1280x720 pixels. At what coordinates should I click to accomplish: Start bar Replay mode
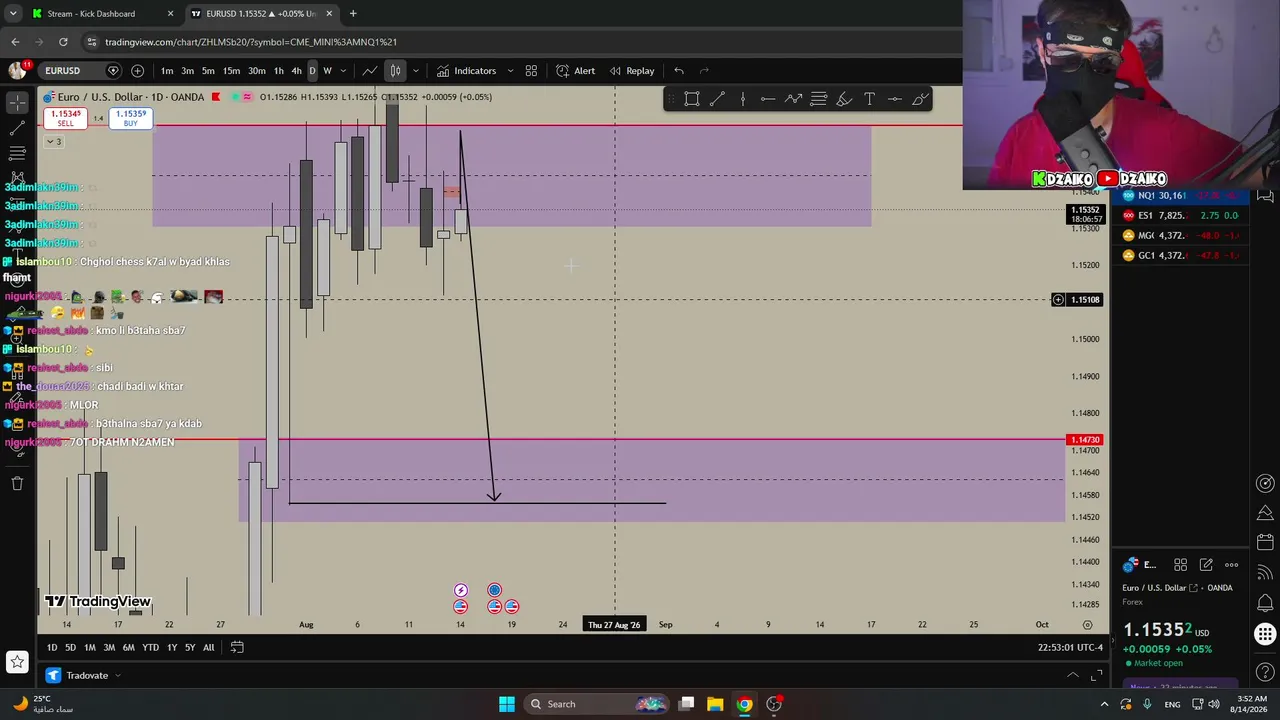point(631,71)
